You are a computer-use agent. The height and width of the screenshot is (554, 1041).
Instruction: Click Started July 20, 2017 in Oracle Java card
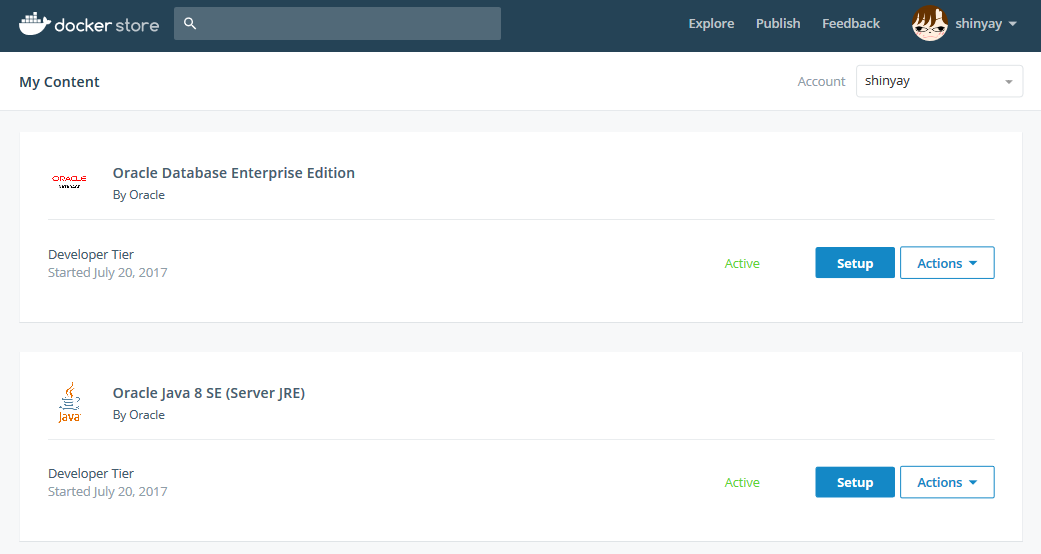[108, 492]
